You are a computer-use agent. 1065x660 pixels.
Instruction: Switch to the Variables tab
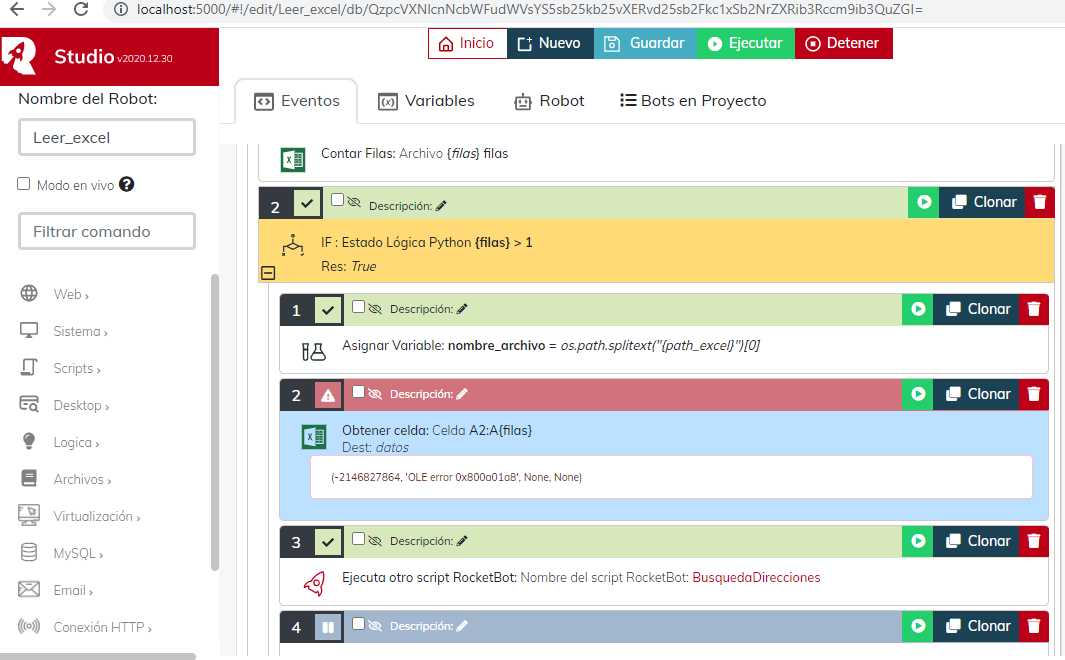click(x=426, y=101)
